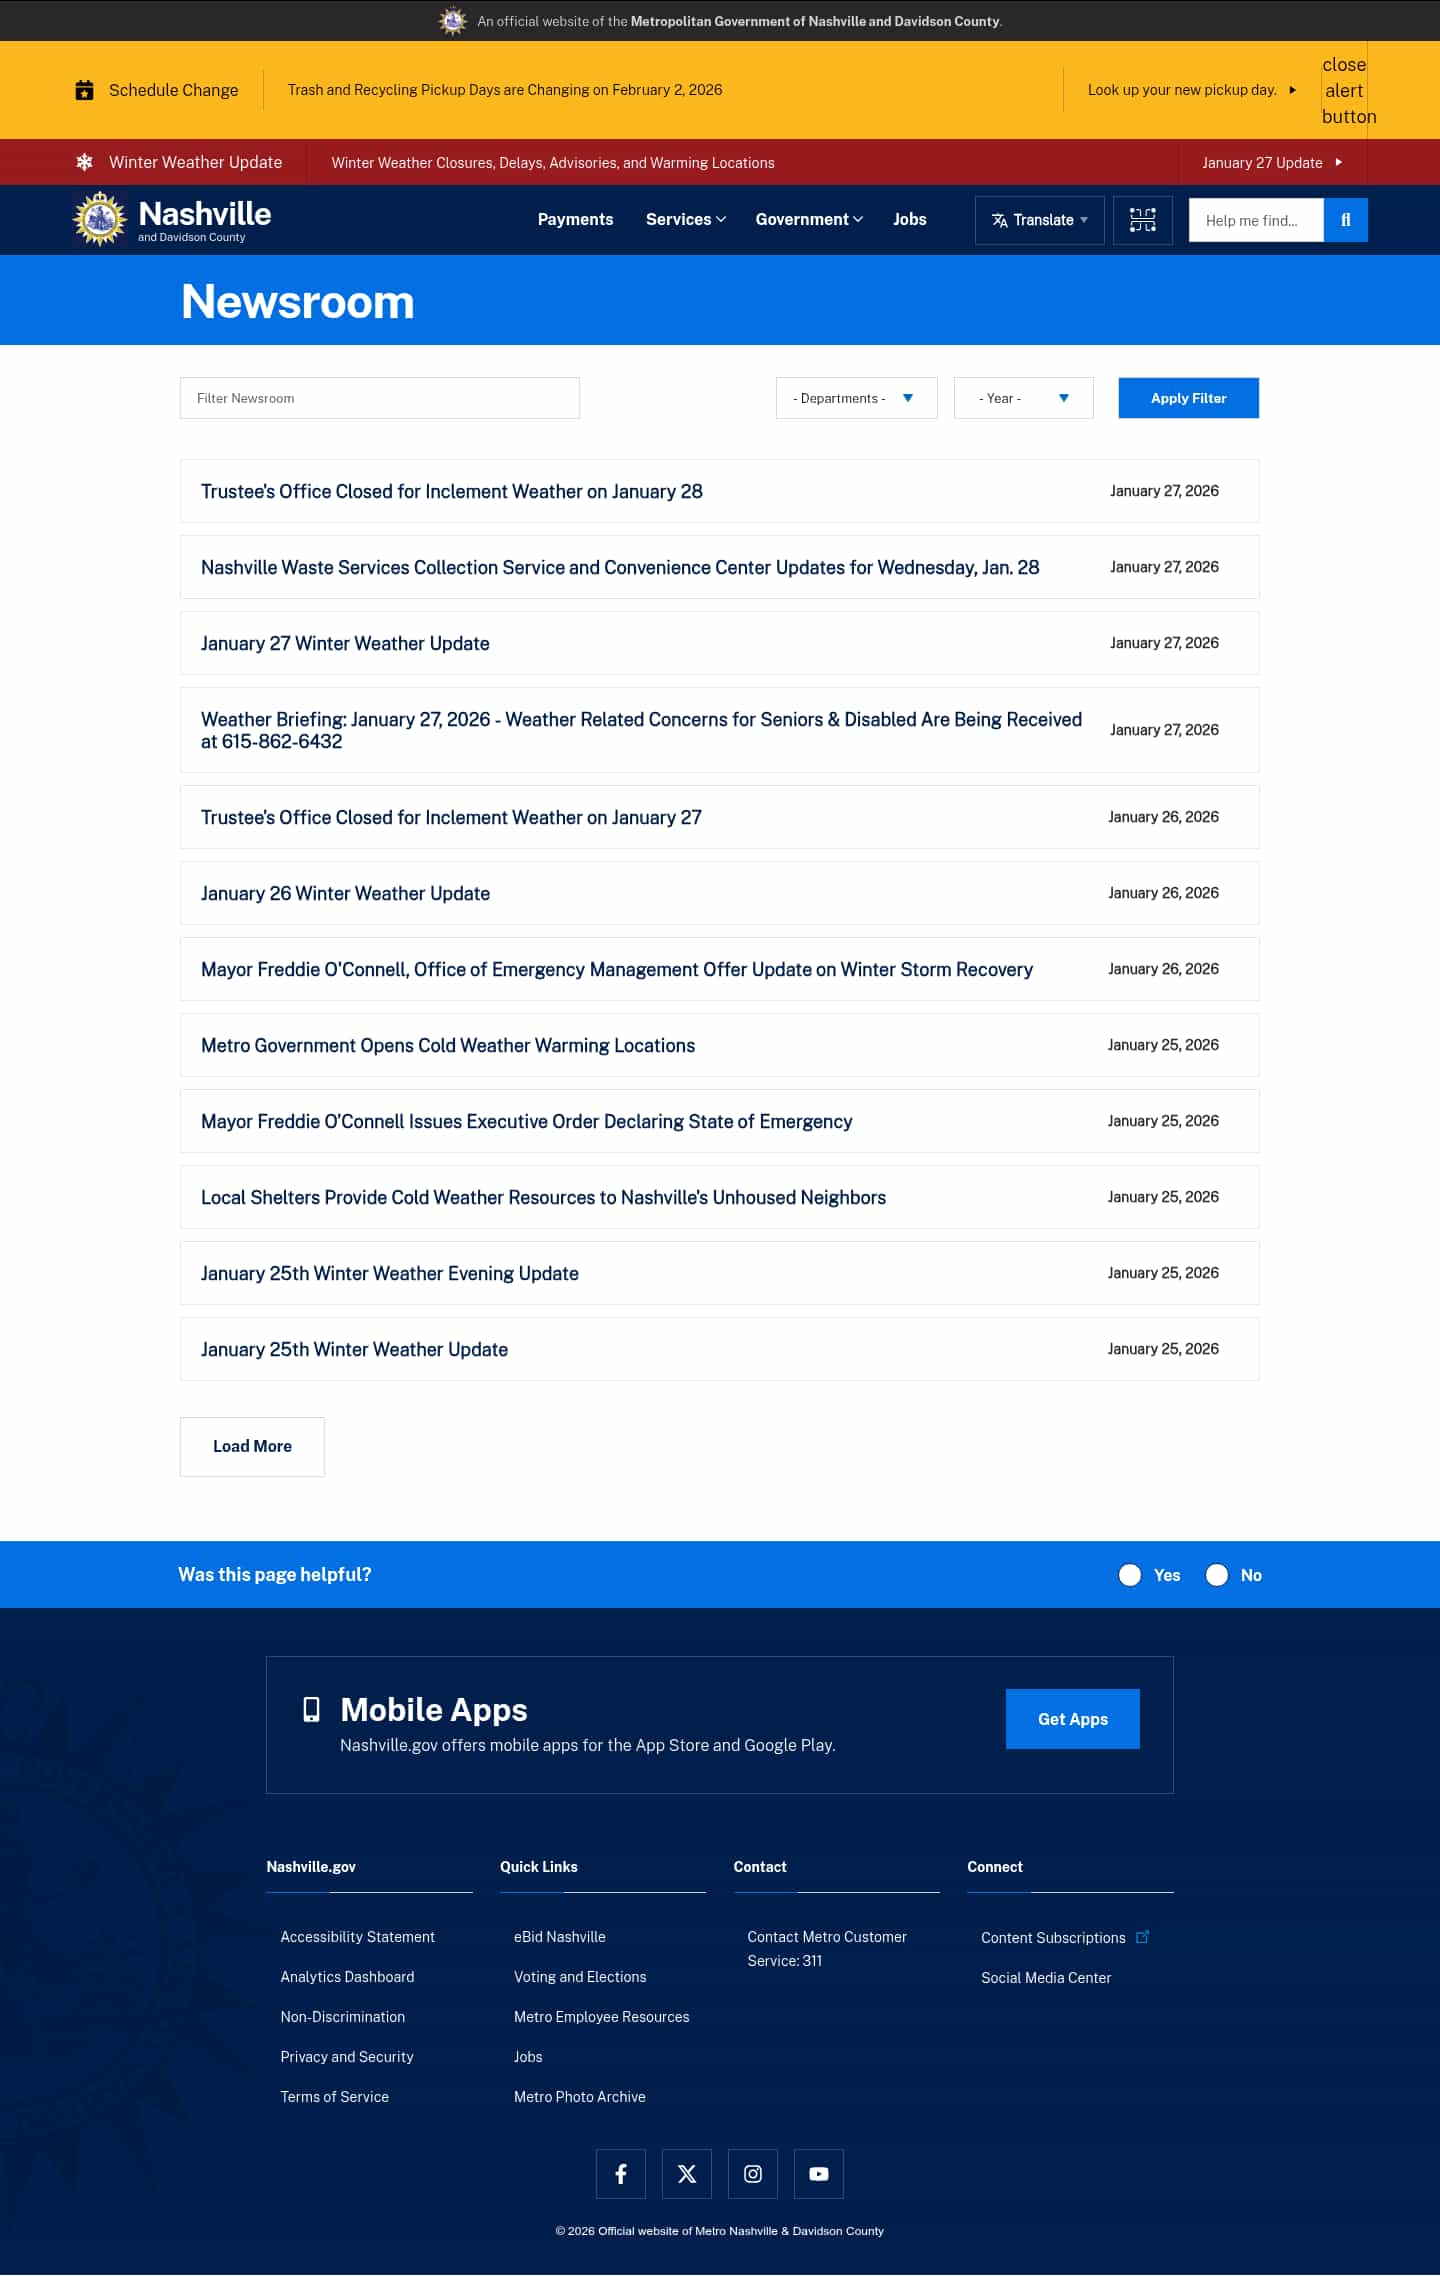Open the Weather Briefing January 27 article
This screenshot has width=1440, height=2276.
pos(641,730)
